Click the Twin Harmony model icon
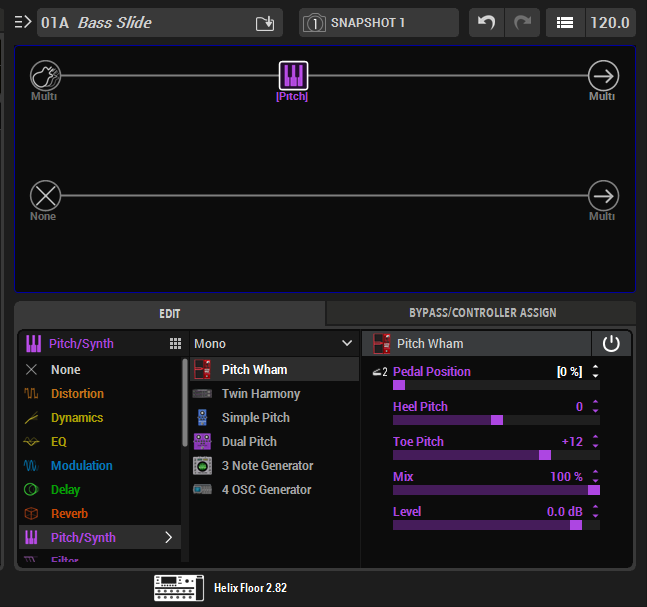 (203, 394)
